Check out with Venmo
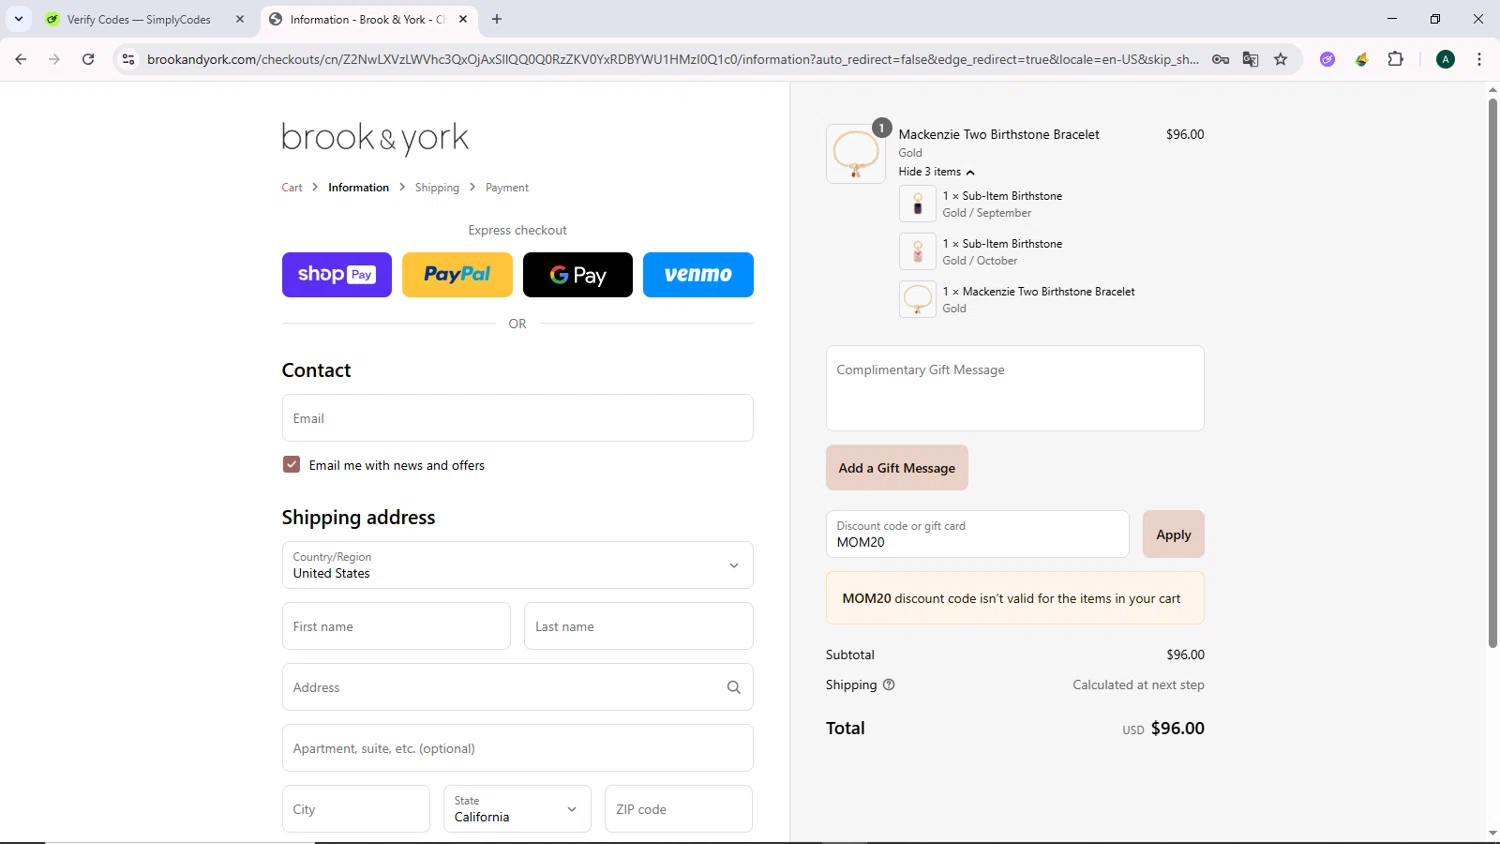The width and height of the screenshot is (1500, 844). (x=698, y=275)
